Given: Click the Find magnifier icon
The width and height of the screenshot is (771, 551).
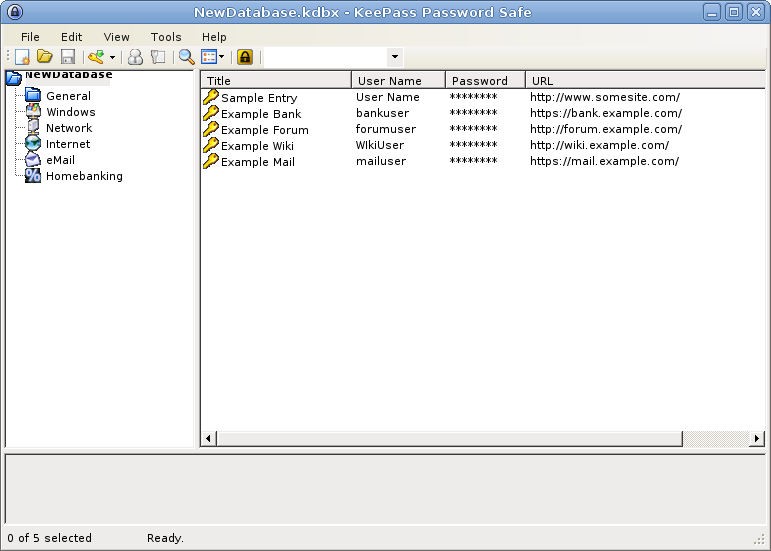Looking at the screenshot, I should [x=186, y=57].
